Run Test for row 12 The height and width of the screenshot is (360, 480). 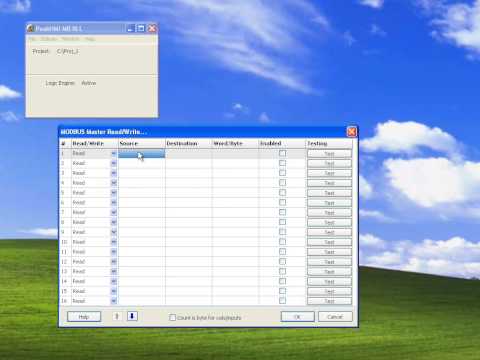[329, 262]
